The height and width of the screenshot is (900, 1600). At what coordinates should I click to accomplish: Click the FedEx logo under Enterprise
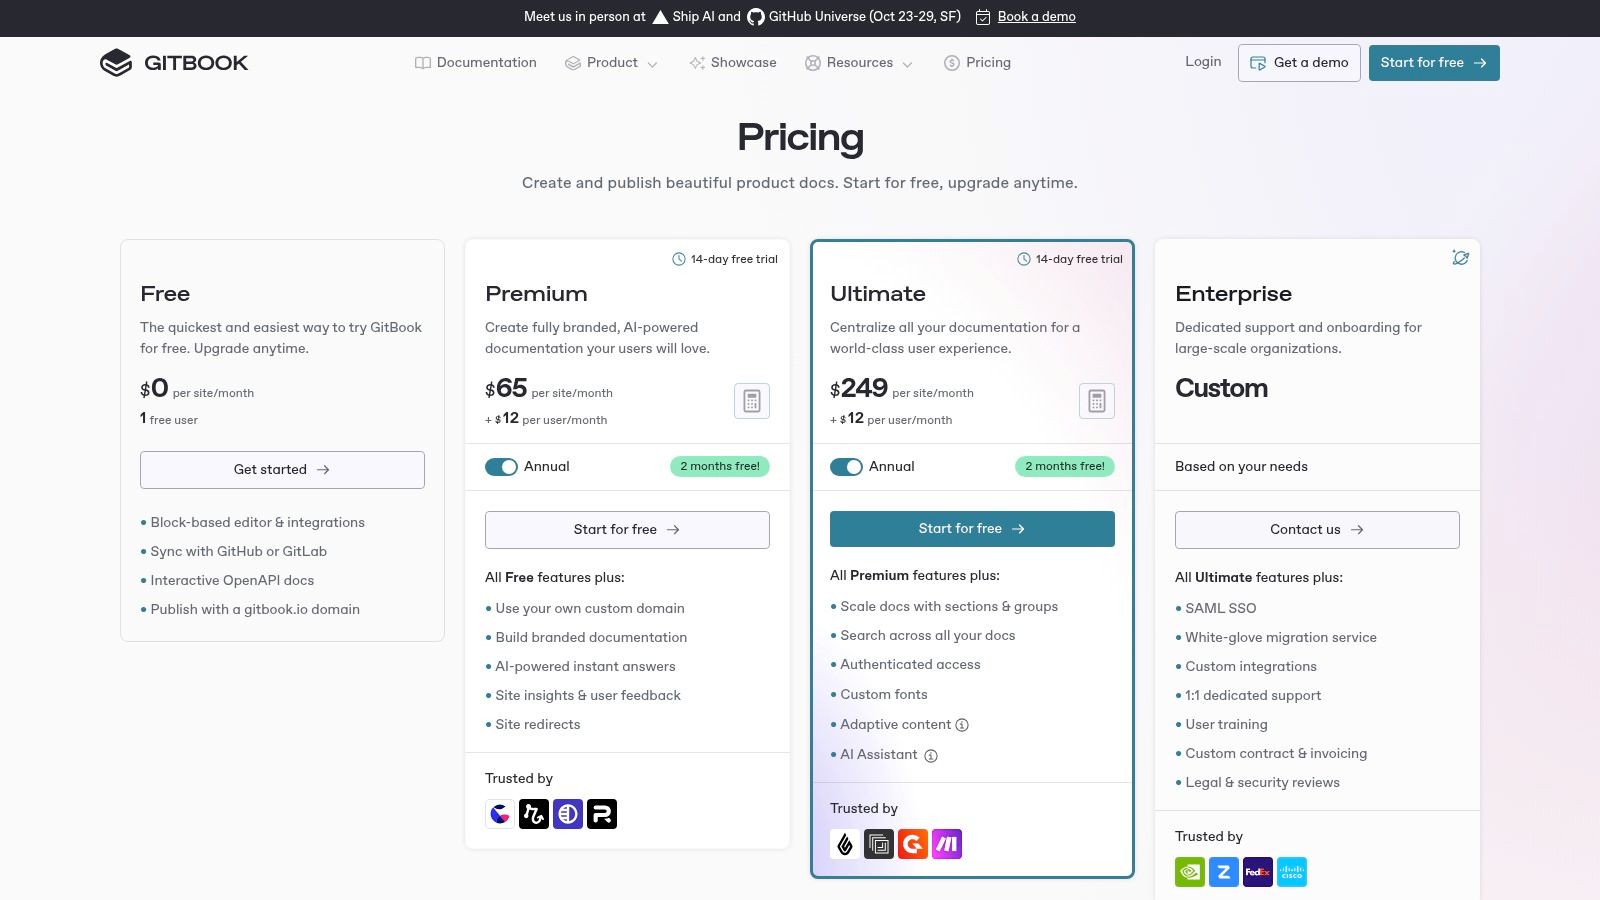(1258, 872)
